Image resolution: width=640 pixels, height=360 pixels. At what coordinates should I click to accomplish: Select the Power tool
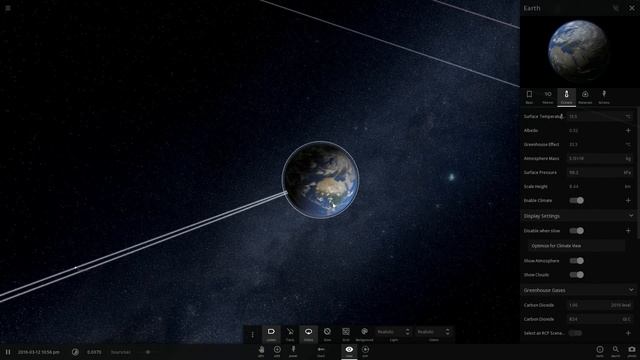pos(293,351)
